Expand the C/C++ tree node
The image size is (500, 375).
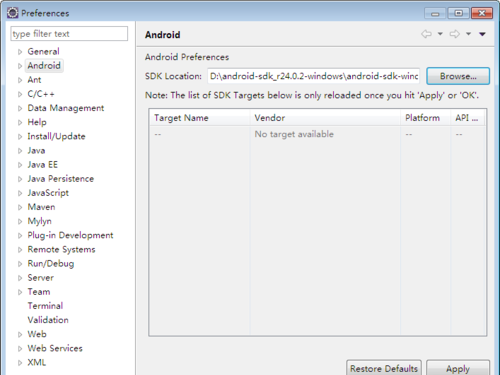click(x=20, y=94)
